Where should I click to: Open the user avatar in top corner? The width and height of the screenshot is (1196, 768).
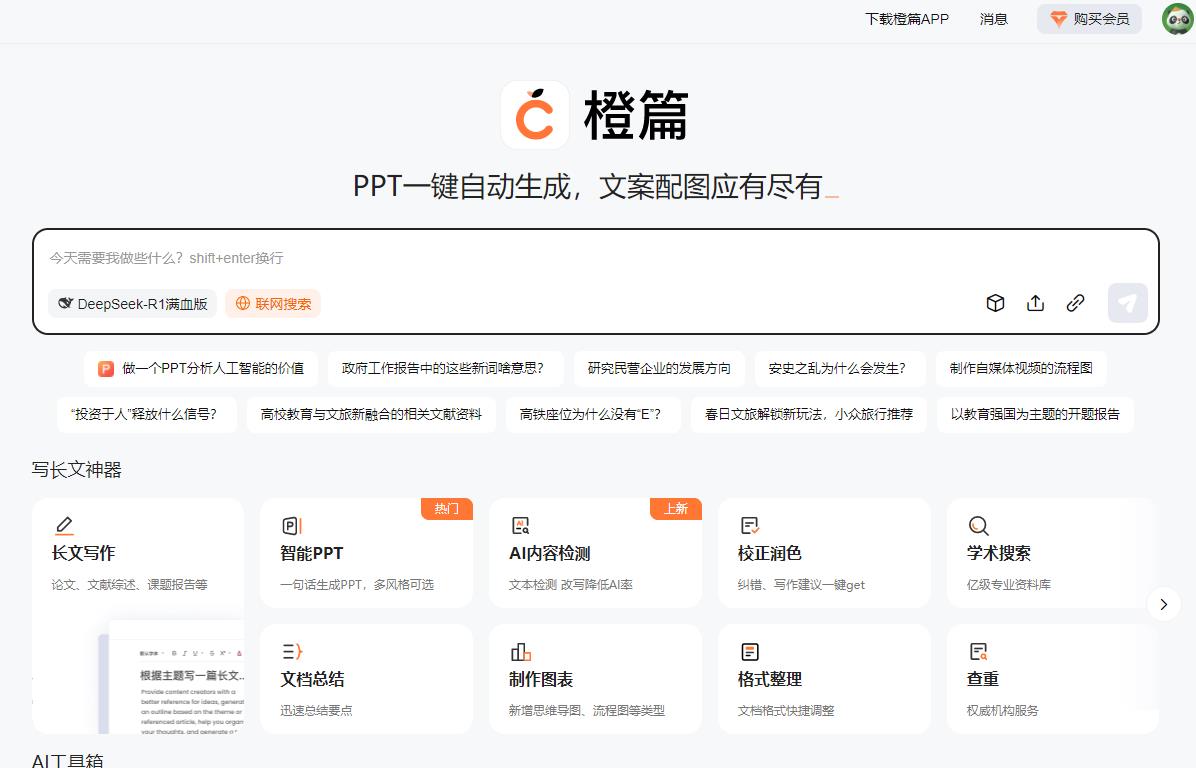coord(1178,19)
